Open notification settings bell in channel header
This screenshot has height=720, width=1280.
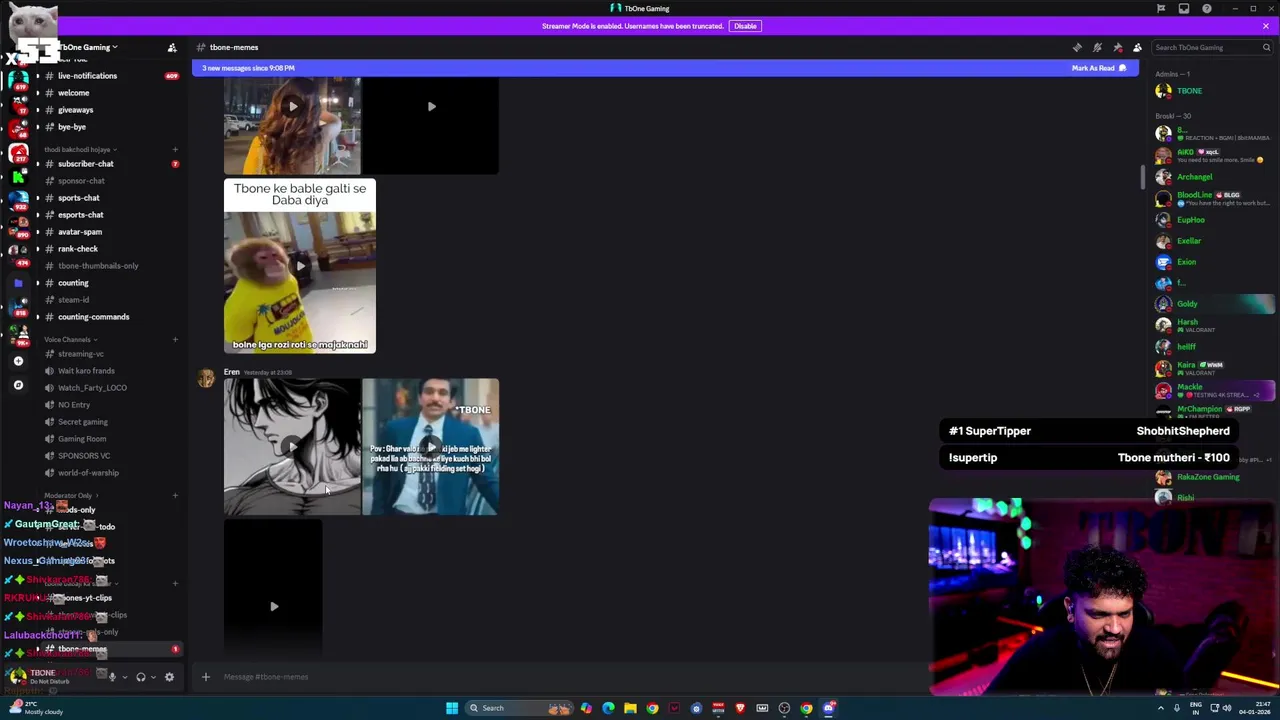click(x=1097, y=47)
